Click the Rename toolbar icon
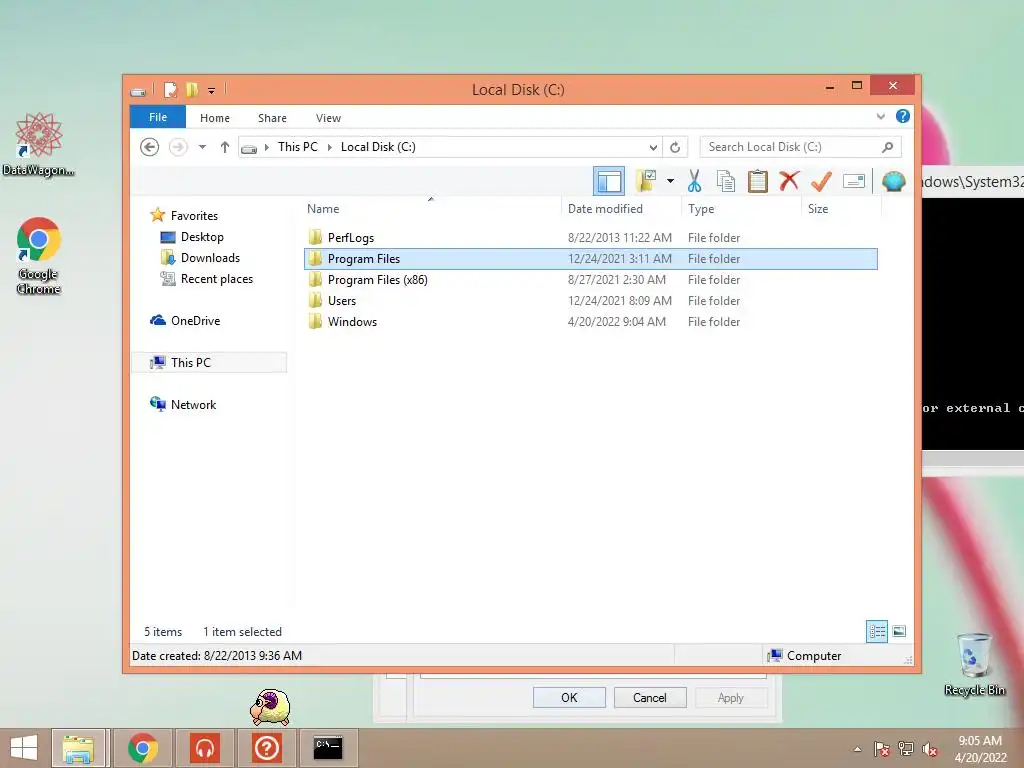Viewport: 1024px width, 768px height. 854,181
